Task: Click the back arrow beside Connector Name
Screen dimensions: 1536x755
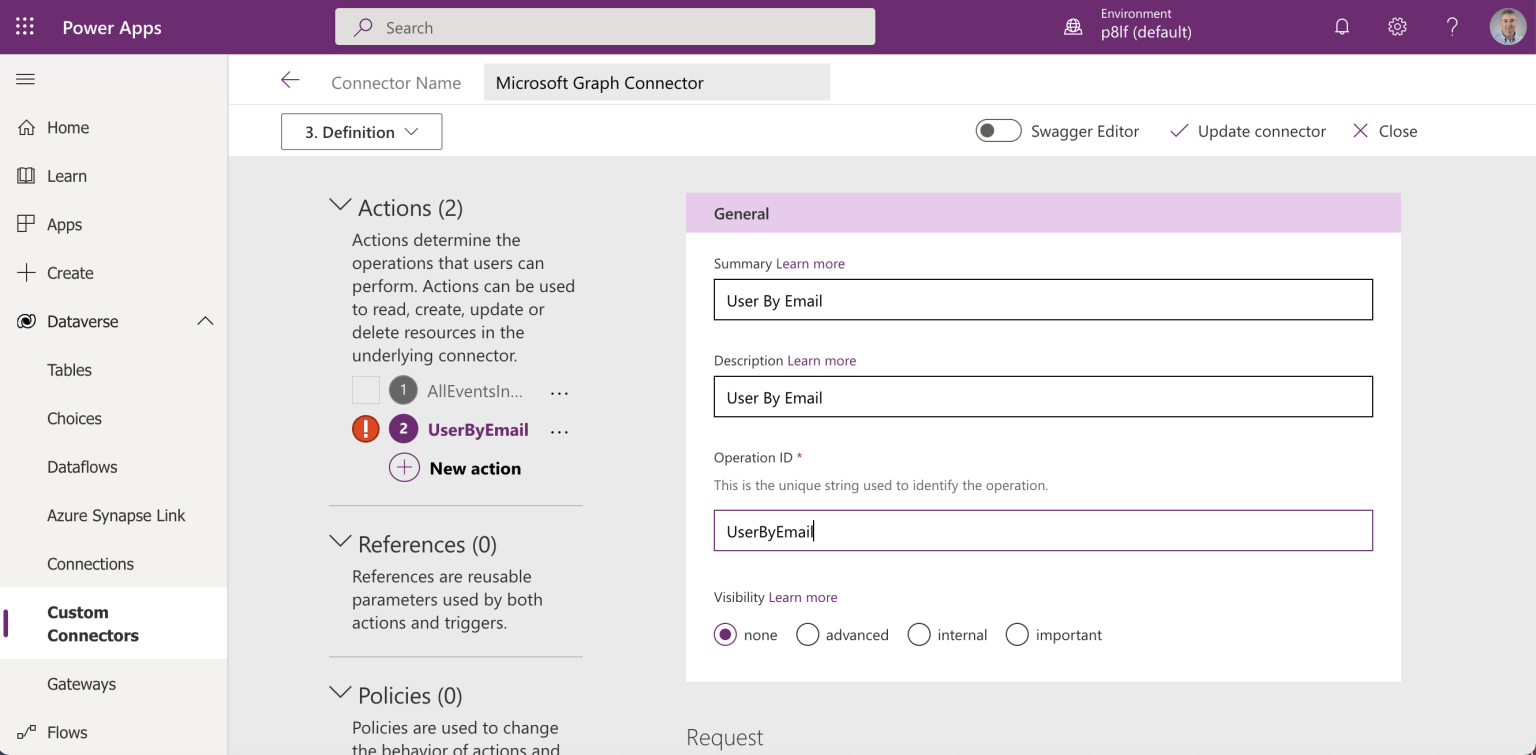Action: pyautogui.click(x=290, y=81)
